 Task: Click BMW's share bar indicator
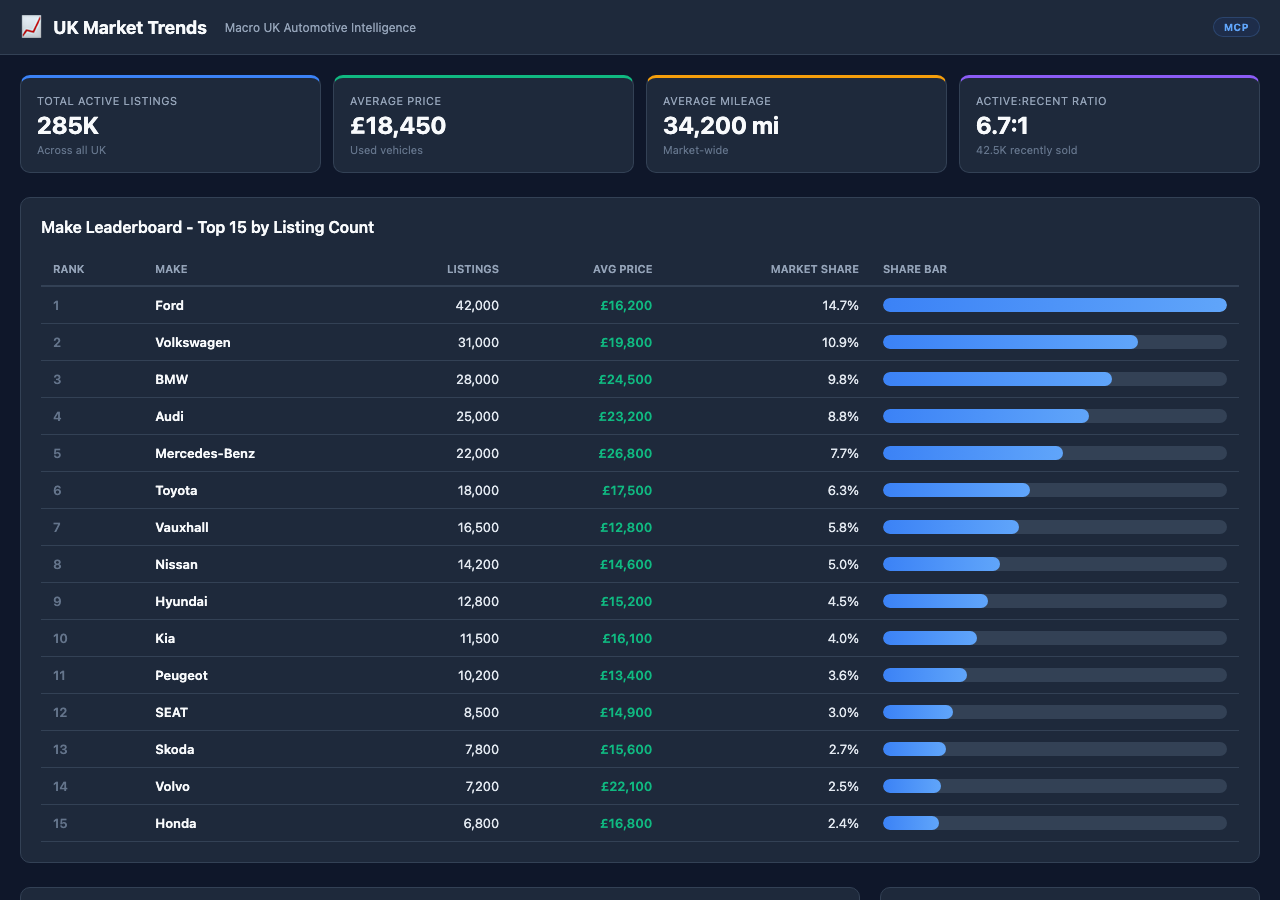tap(996, 379)
